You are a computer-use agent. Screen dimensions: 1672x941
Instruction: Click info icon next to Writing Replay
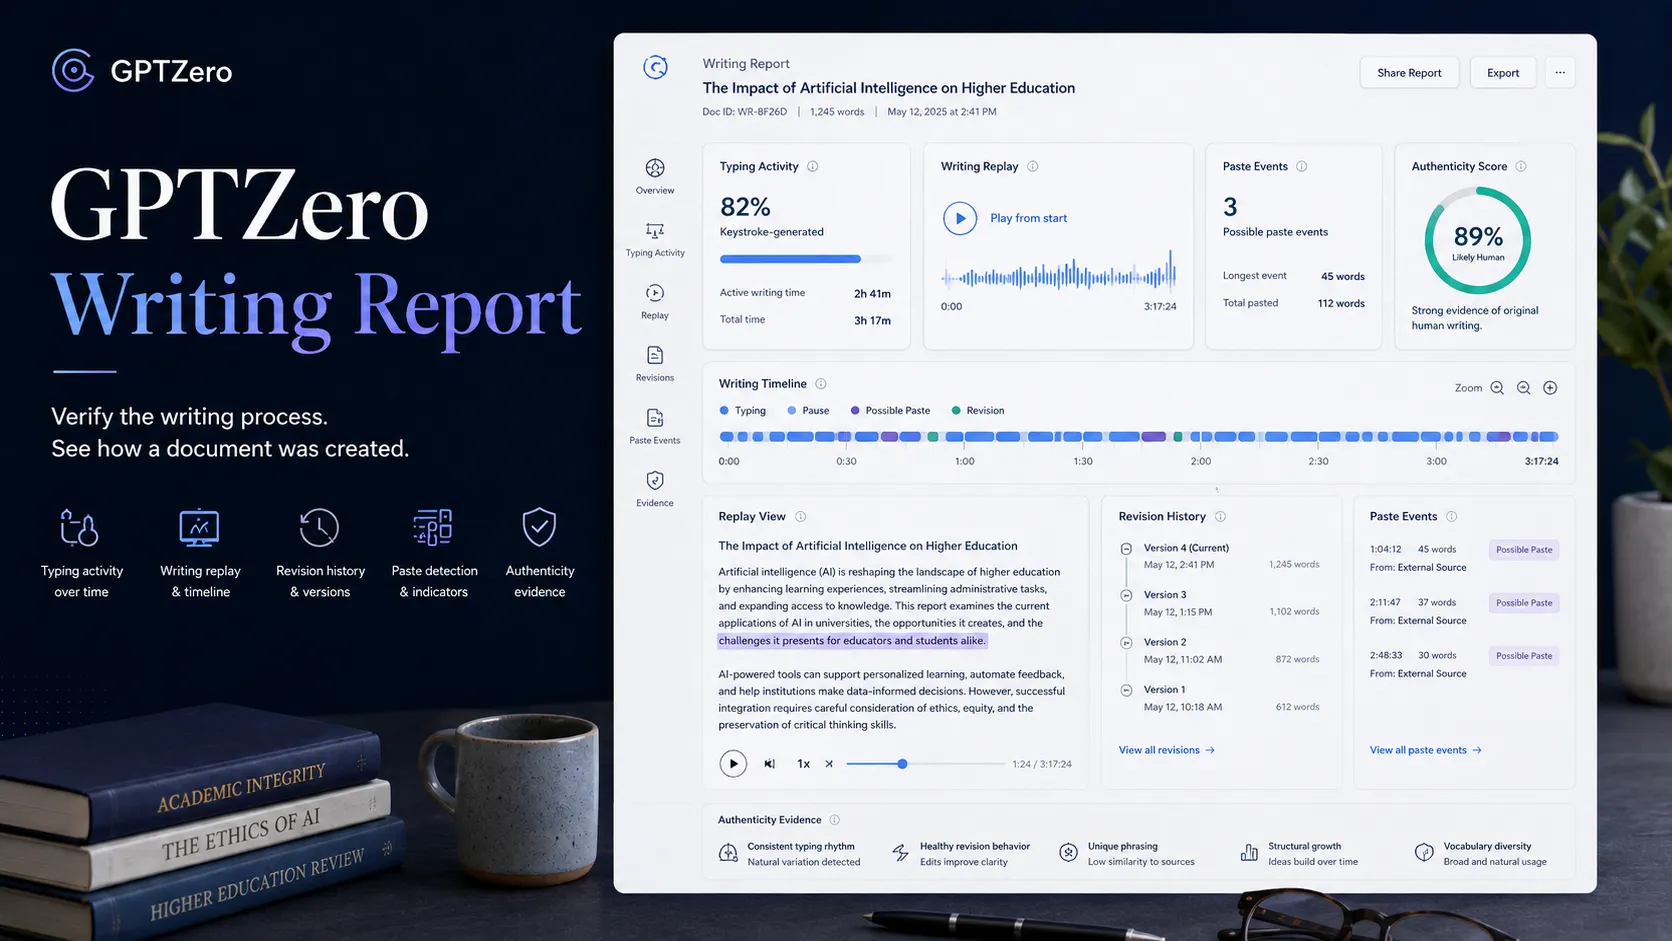click(x=1033, y=167)
